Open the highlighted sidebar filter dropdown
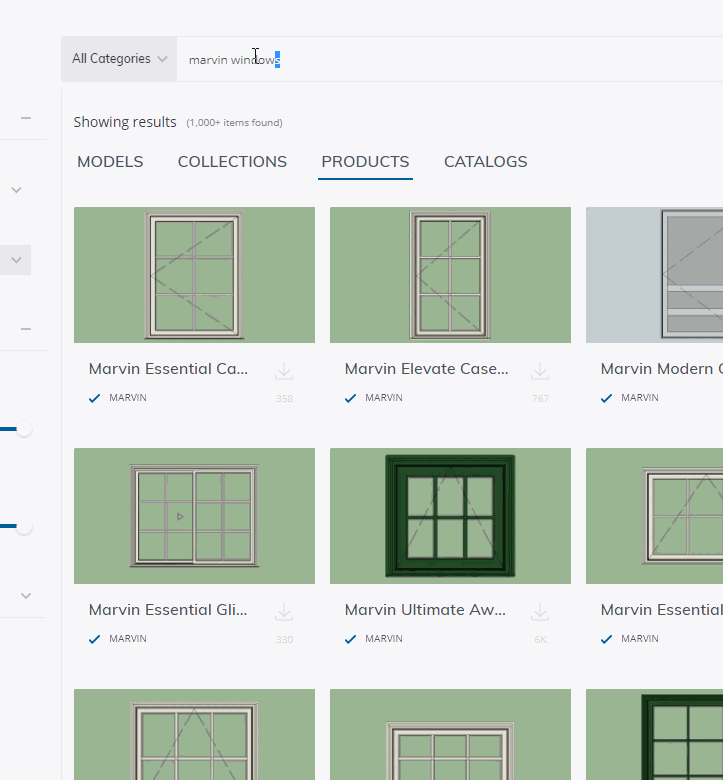Image resolution: width=723 pixels, height=780 pixels. pos(15,260)
